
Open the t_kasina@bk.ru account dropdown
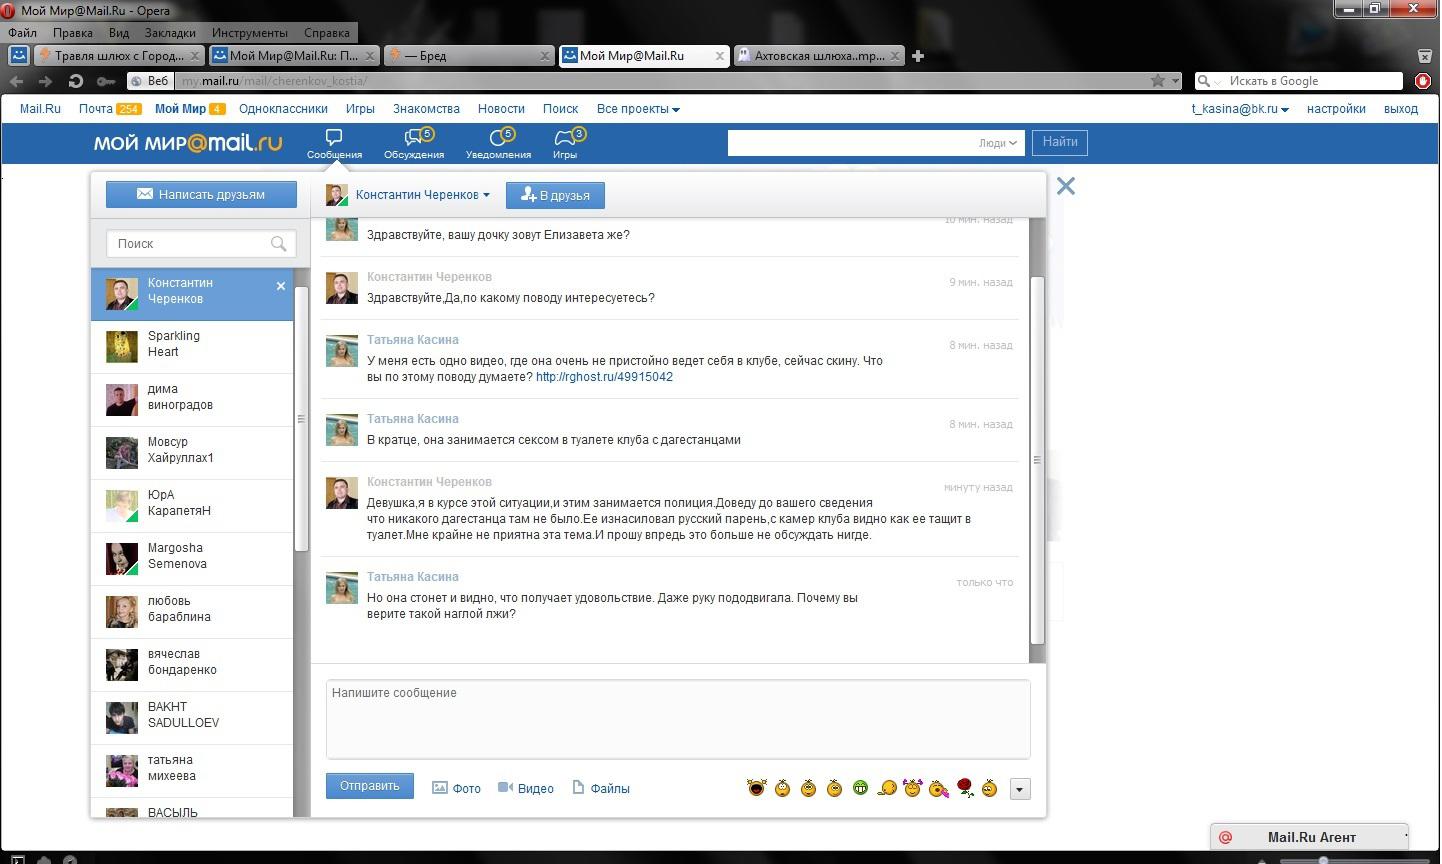coord(1240,109)
